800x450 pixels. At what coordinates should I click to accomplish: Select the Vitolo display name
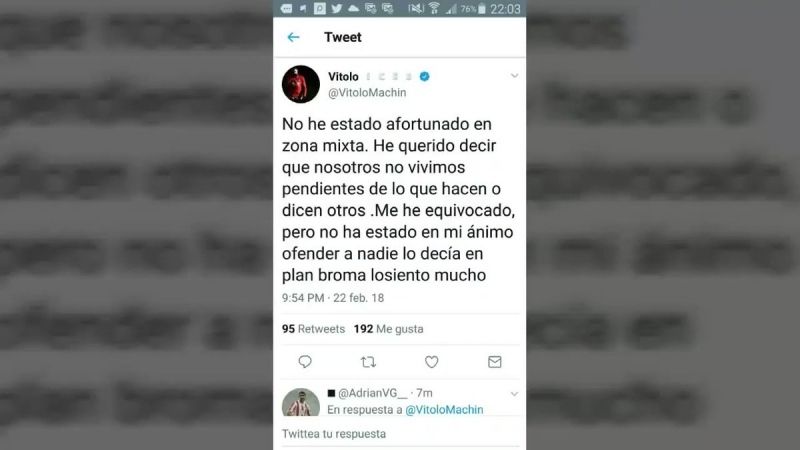343,77
